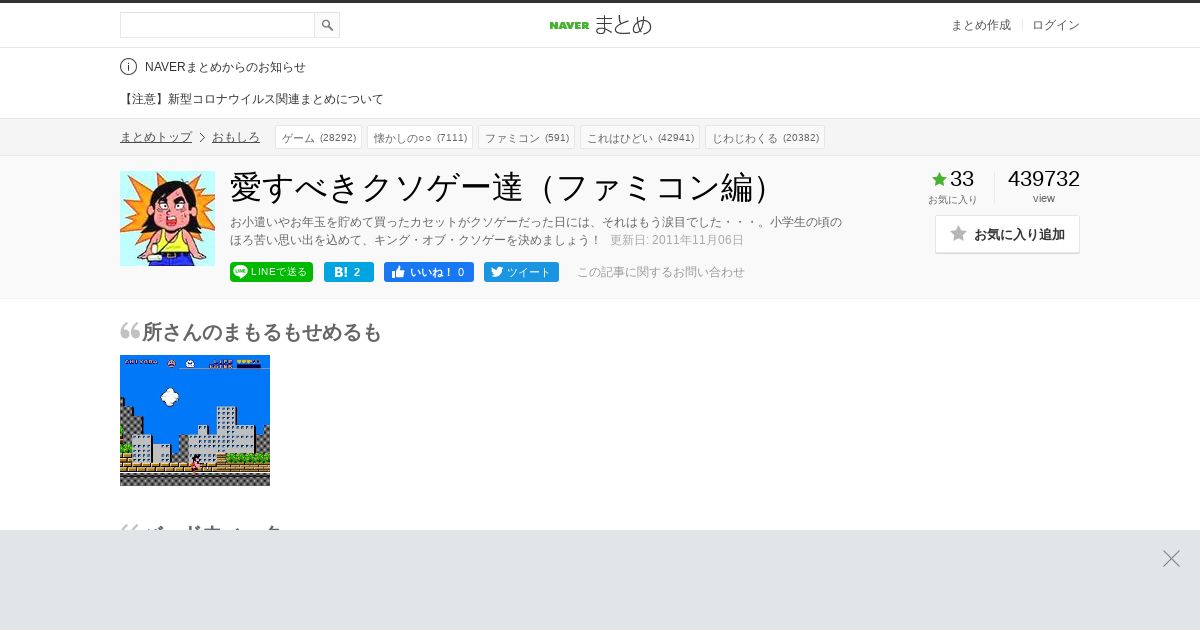Select the ファミコン (591) tag
Image resolution: width=1200 pixels, height=630 pixels.
pos(526,138)
